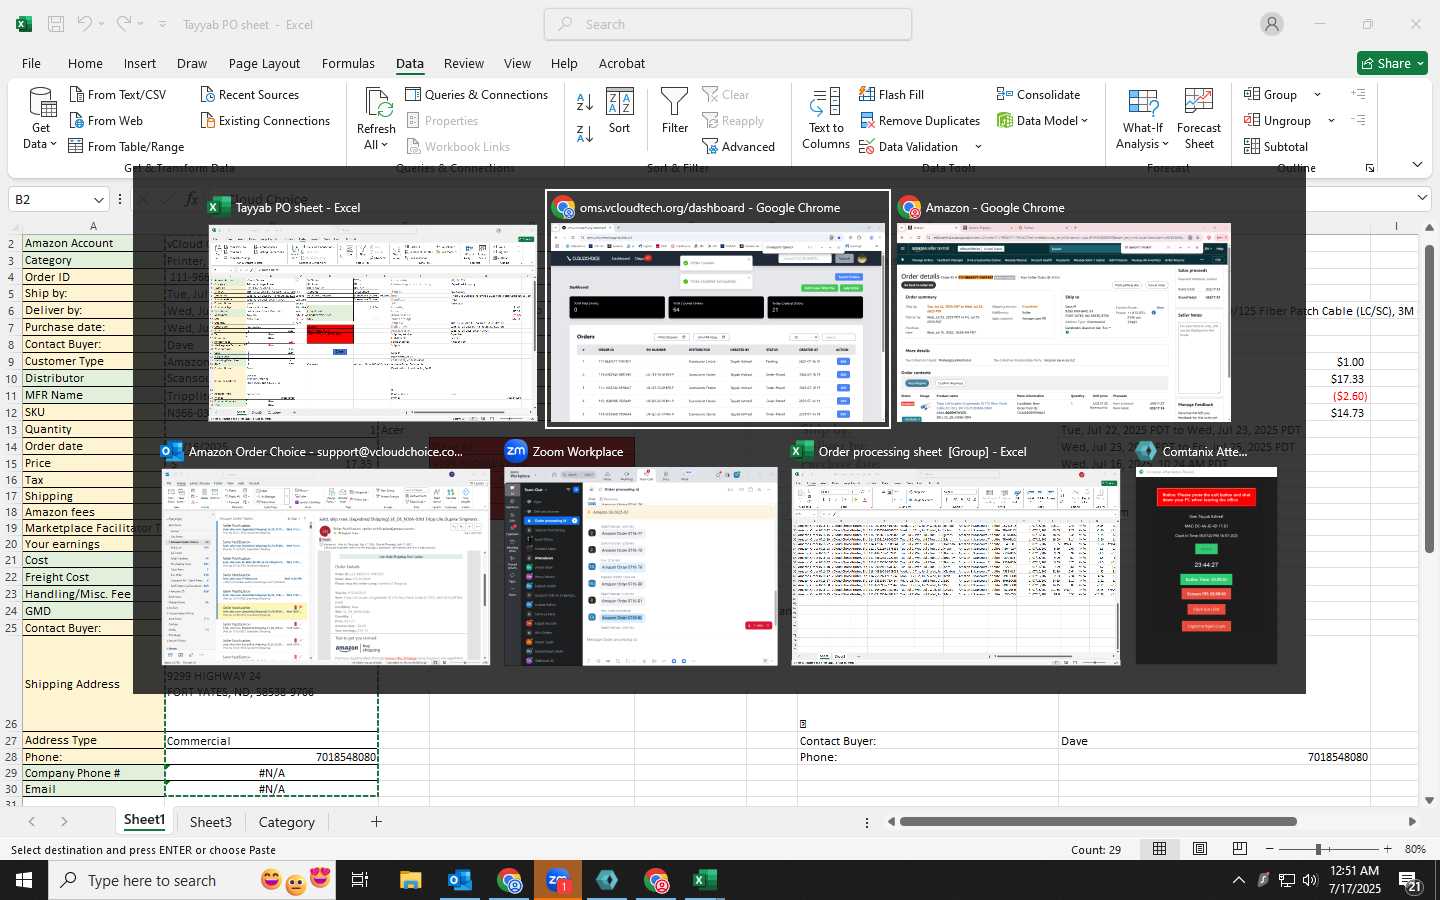This screenshot has height=900, width=1440.
Task: Open From Table/Range
Action: [x=126, y=147]
